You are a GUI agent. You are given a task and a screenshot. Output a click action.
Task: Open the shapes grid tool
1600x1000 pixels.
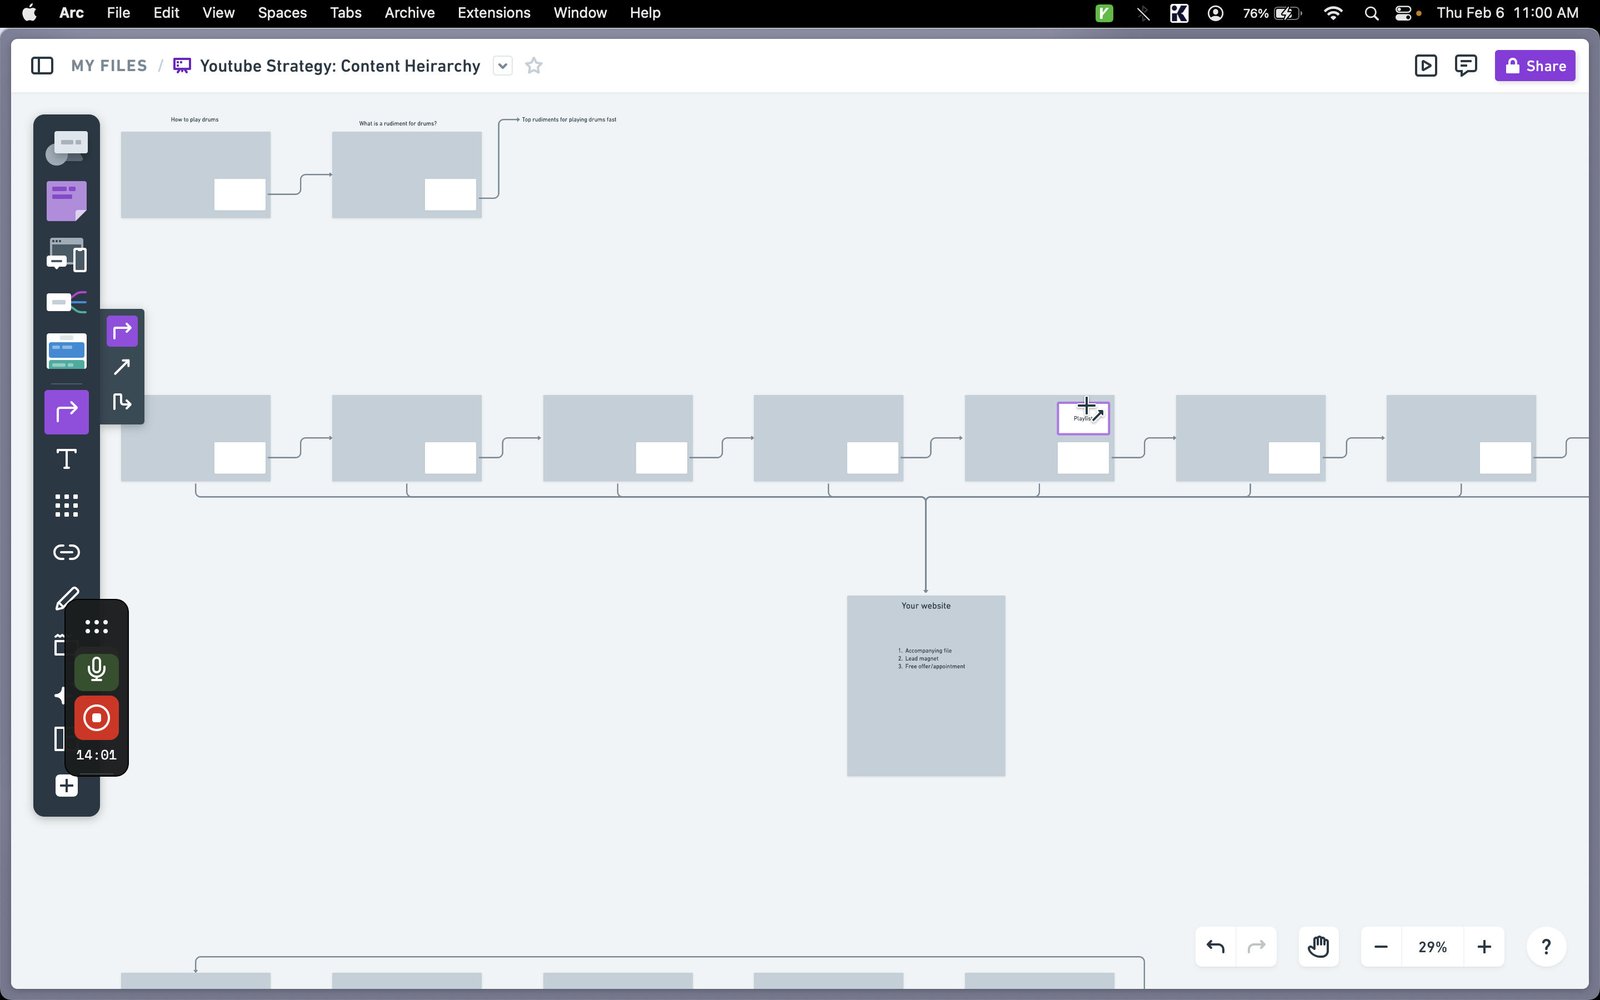tap(66, 505)
